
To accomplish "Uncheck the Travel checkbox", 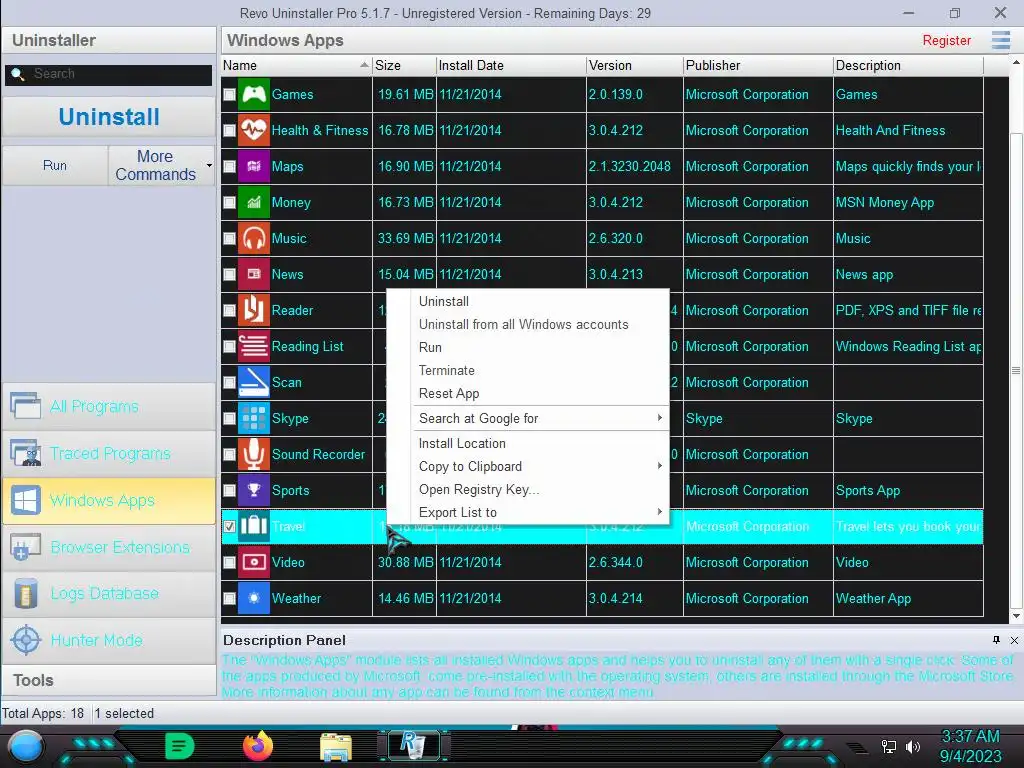I will [x=229, y=526].
